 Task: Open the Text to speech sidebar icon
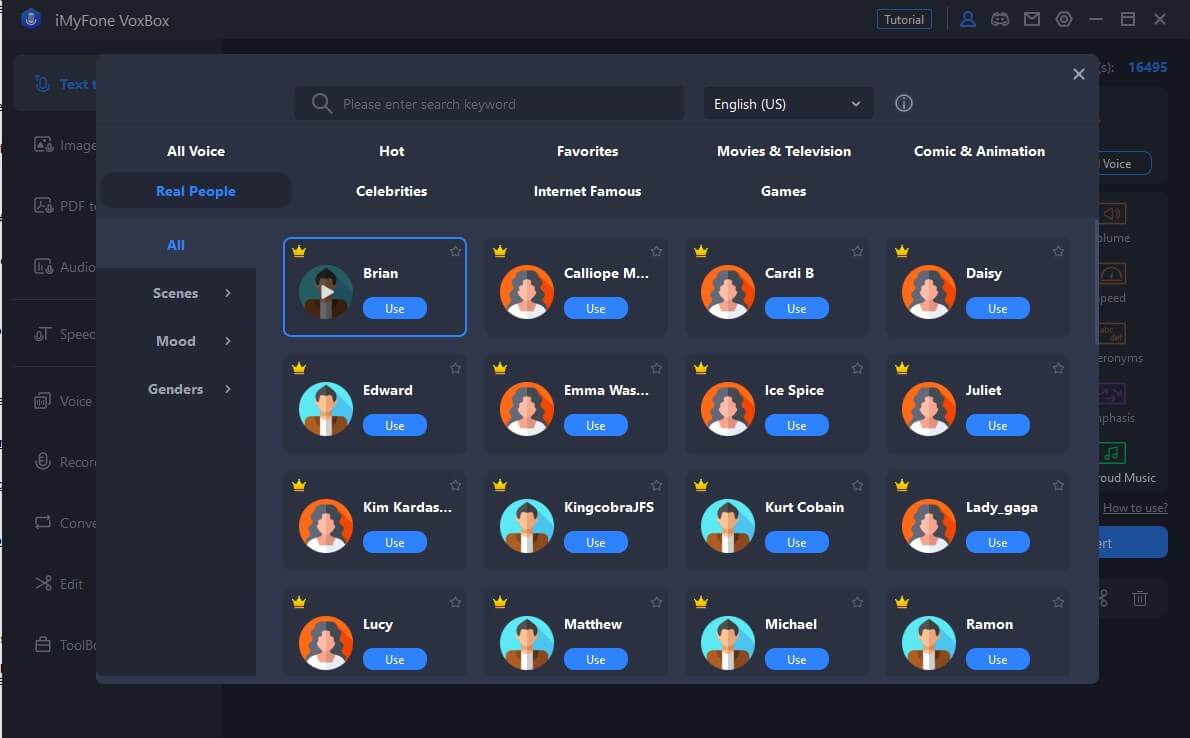(x=43, y=84)
